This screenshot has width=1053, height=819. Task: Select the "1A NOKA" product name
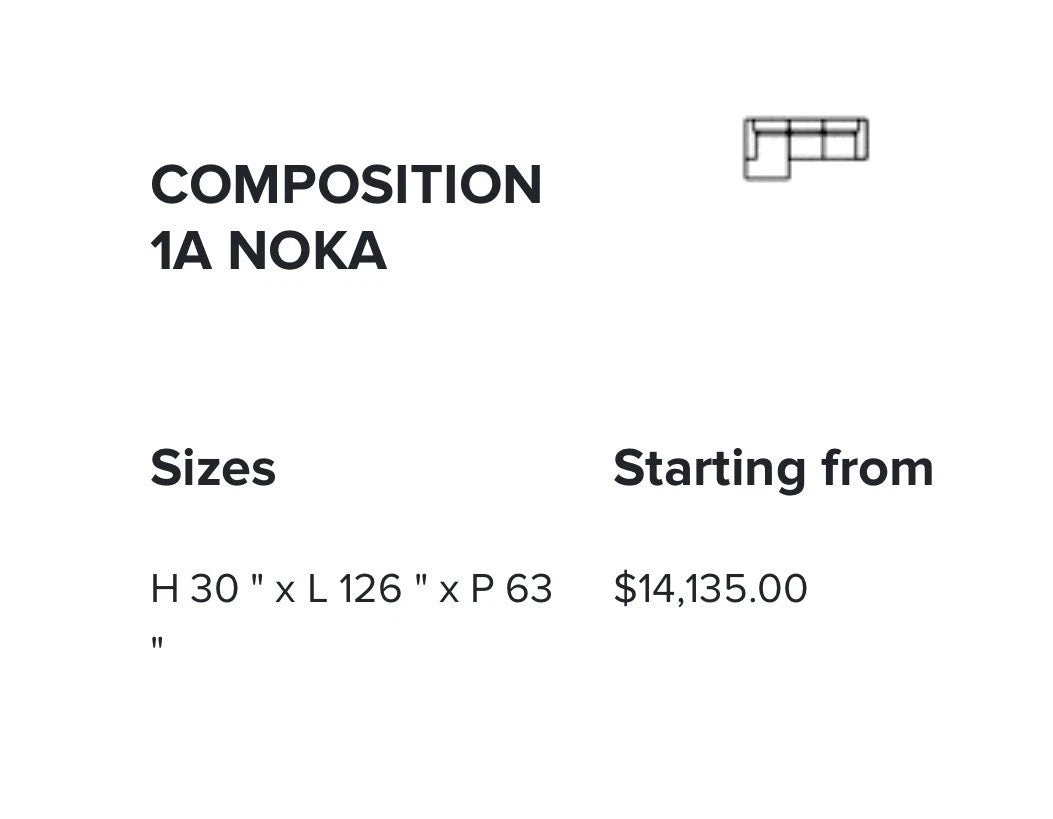pos(268,250)
